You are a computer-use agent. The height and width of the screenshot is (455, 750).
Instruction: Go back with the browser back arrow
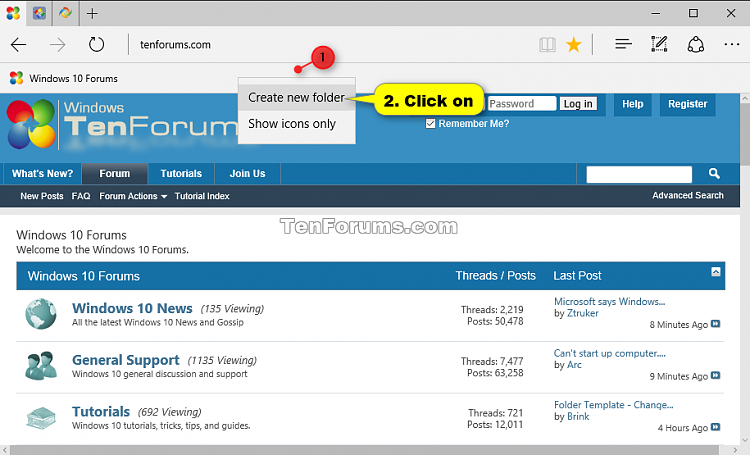coord(19,45)
